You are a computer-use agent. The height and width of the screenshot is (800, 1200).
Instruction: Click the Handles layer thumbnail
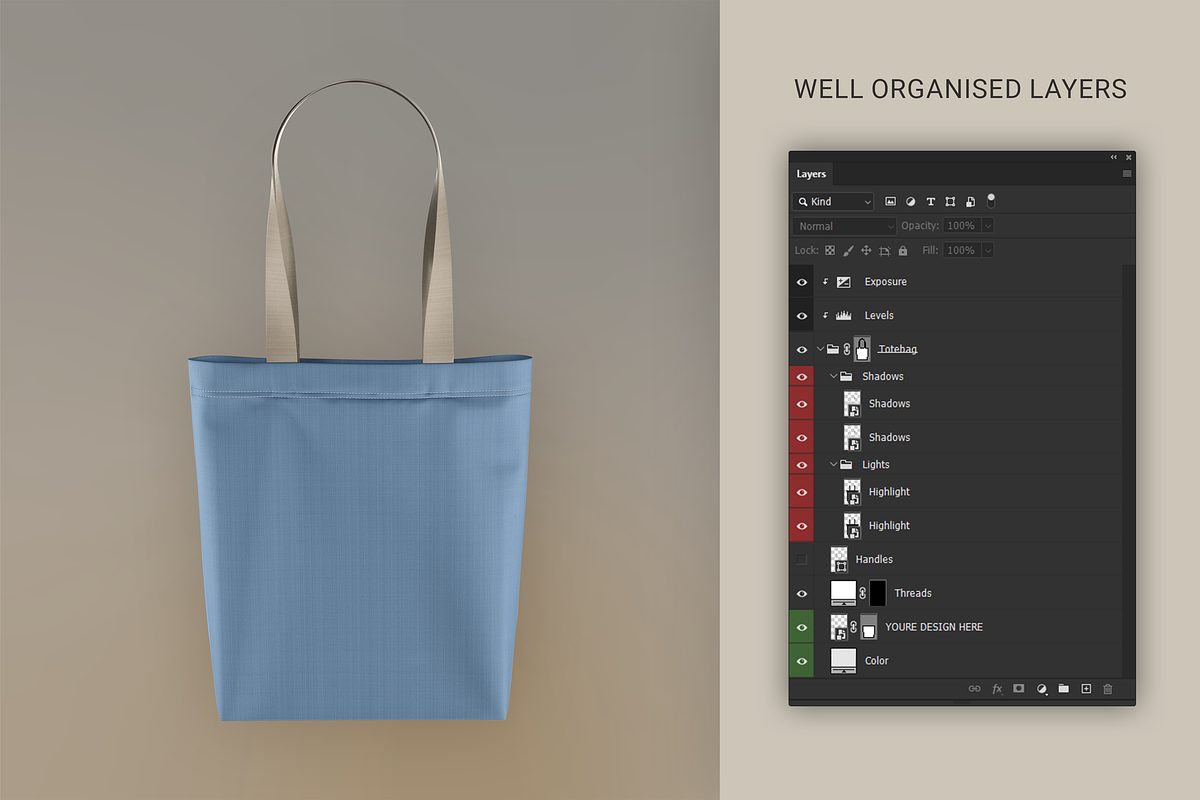tap(840, 559)
